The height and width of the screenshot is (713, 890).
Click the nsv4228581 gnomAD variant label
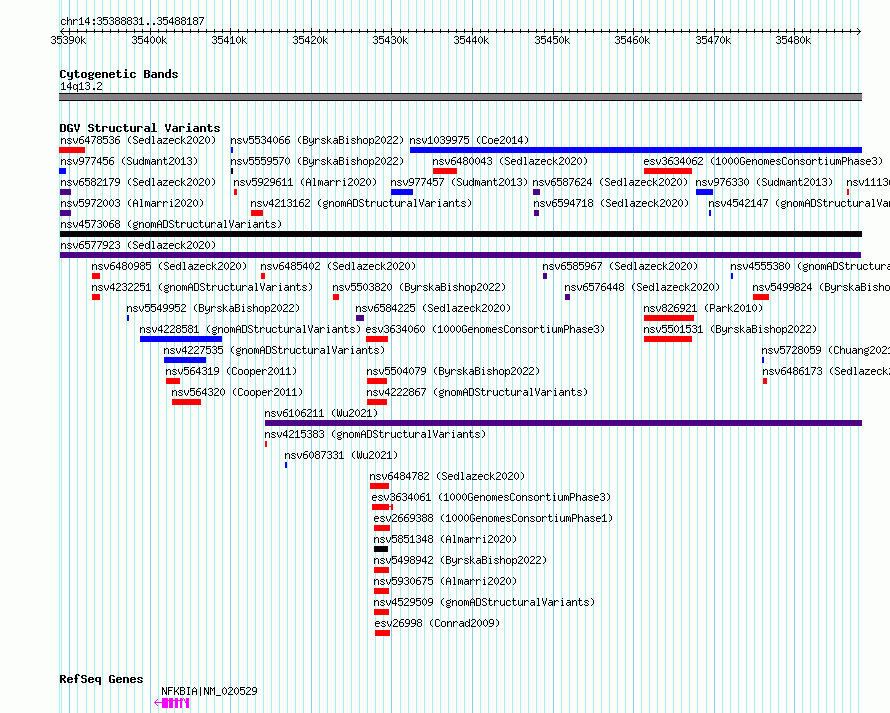250,329
